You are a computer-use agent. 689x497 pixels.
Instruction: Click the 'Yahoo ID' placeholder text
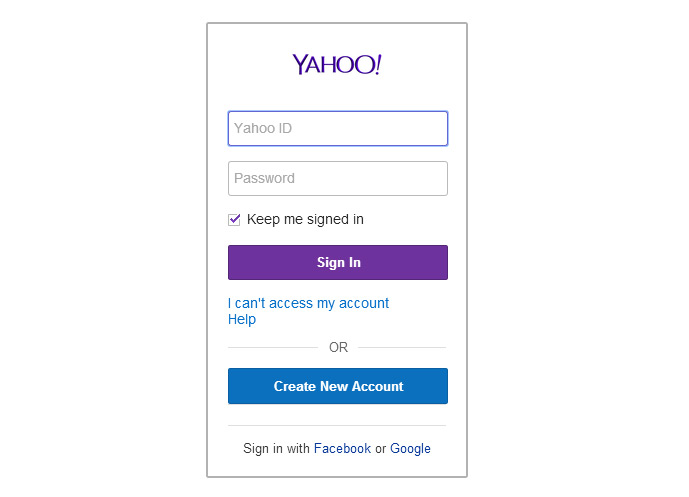click(263, 128)
